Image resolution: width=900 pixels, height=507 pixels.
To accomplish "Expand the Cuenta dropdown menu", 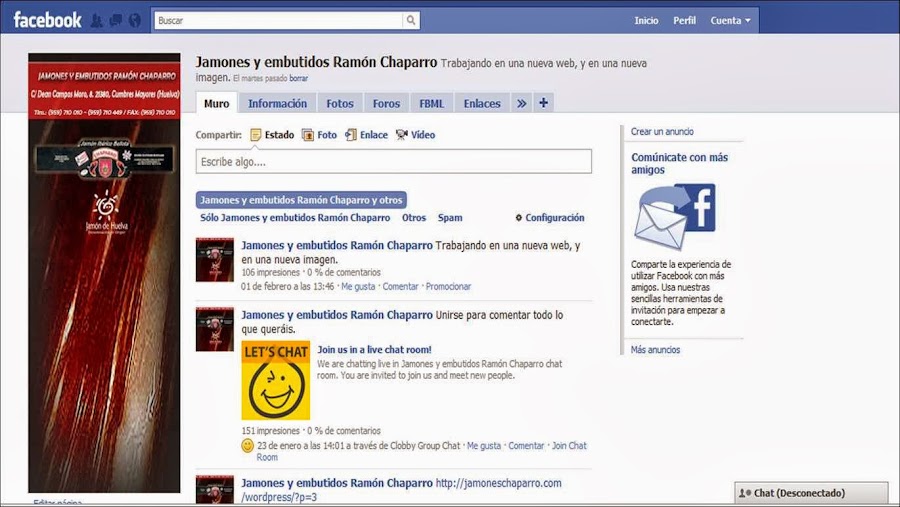I will coord(730,21).
